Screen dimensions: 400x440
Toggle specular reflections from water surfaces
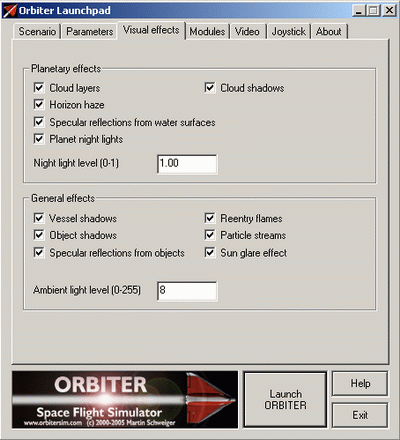click(x=39, y=122)
